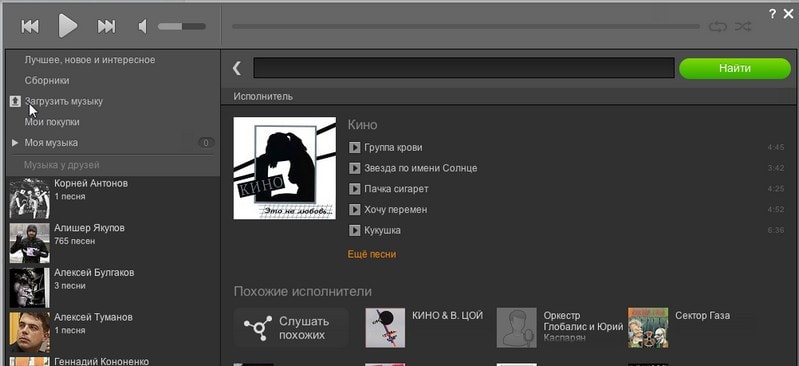Open Алексей Булгаков's avatar
Image resolution: width=799 pixels, height=366 pixels.
pyautogui.click(x=30, y=288)
